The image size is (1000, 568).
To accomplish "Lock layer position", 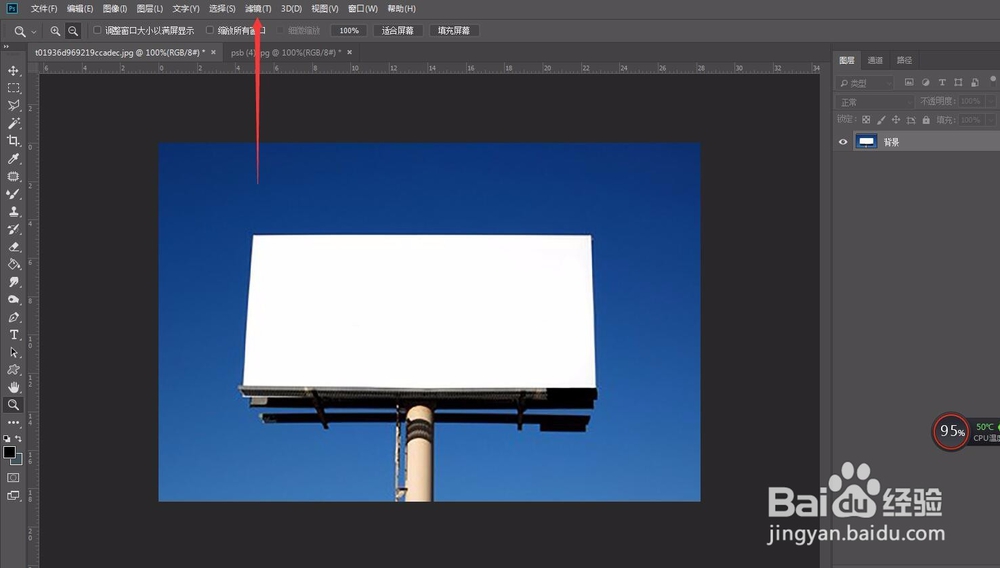I will pos(896,120).
